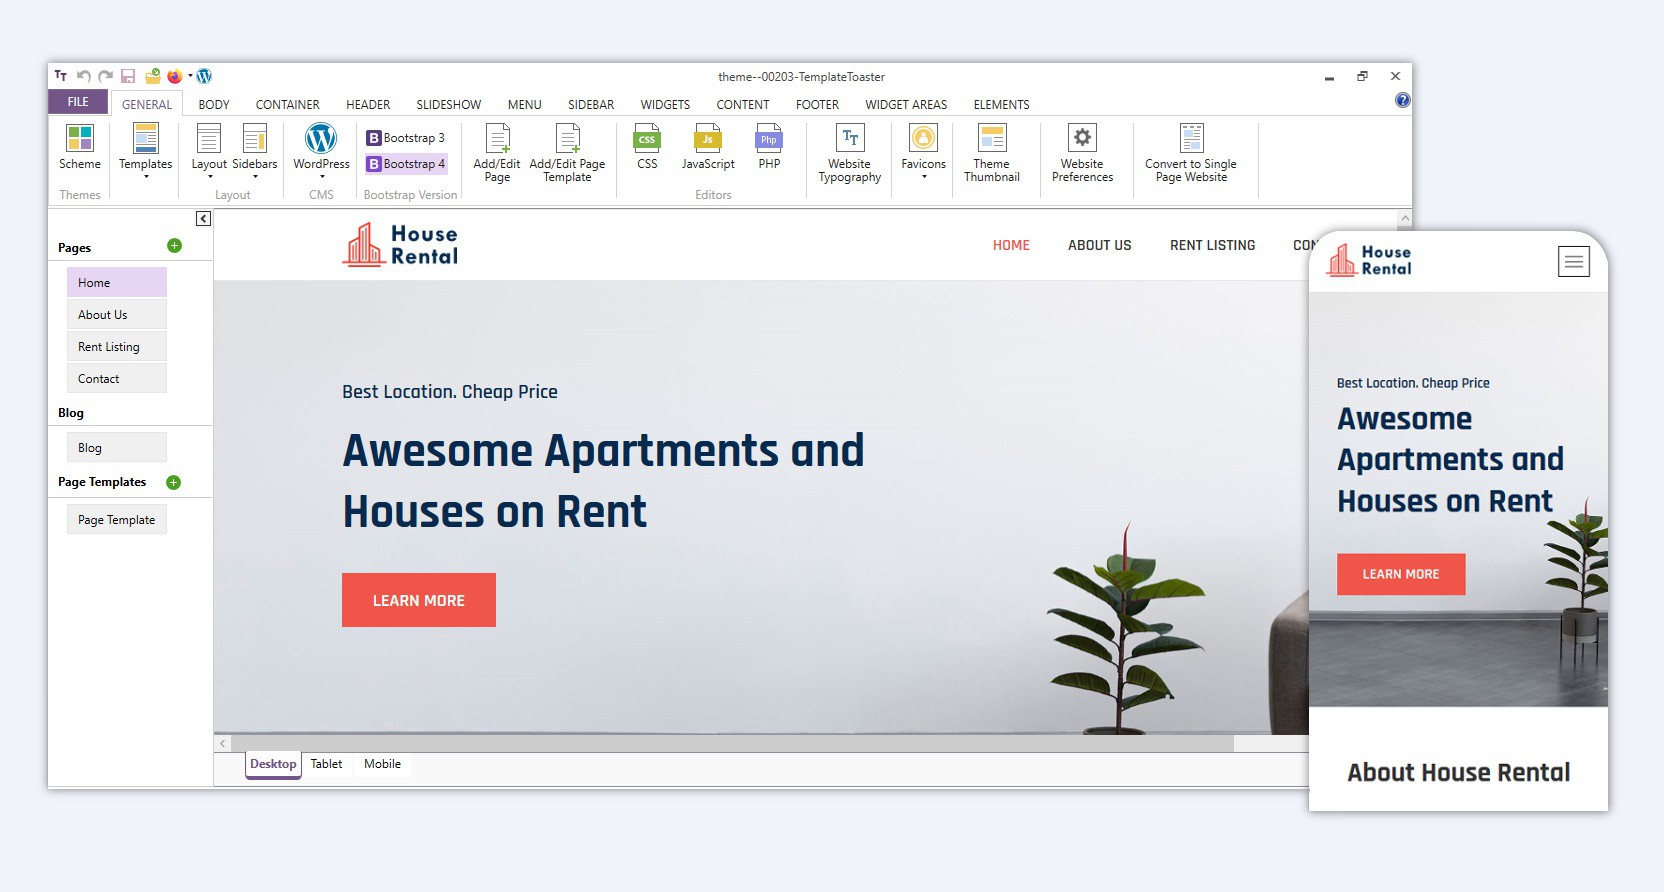Click Convert to Single Page Website

coord(1191,152)
